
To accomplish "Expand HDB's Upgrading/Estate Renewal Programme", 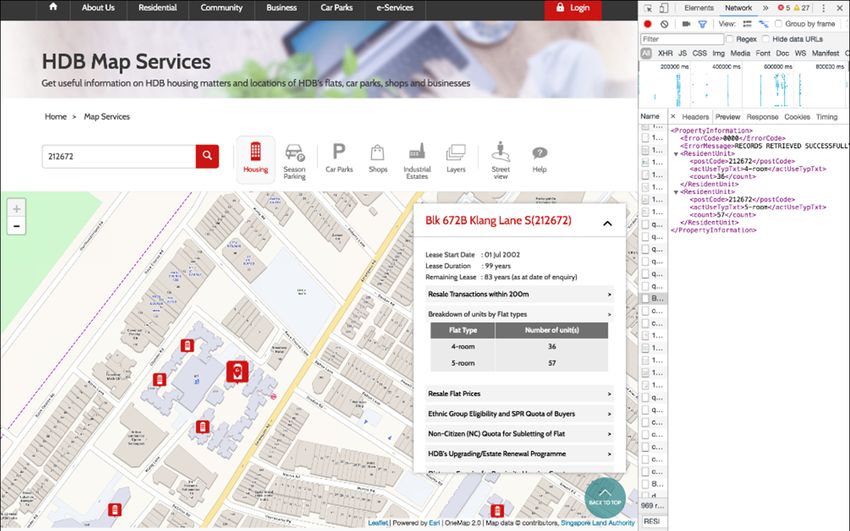I will [x=519, y=454].
